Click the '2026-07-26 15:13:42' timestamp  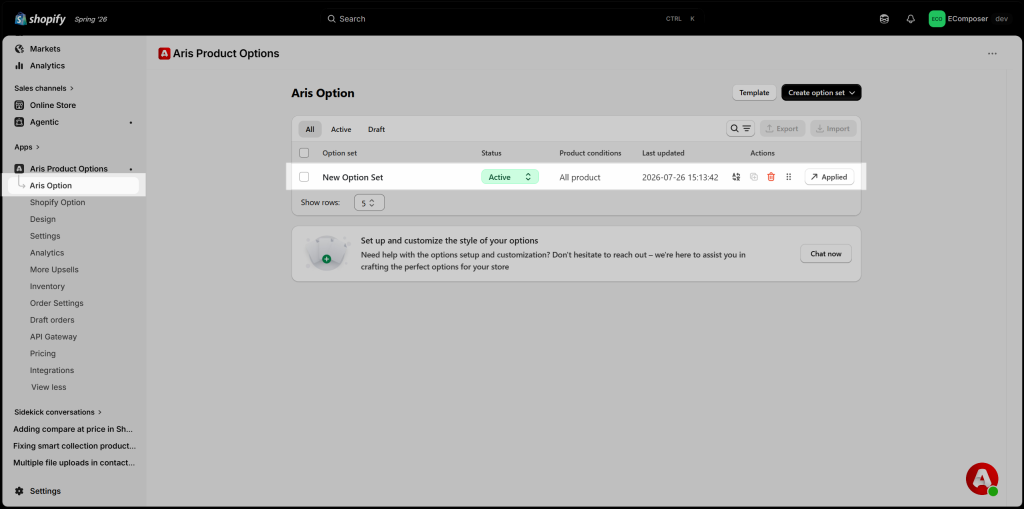click(680, 177)
